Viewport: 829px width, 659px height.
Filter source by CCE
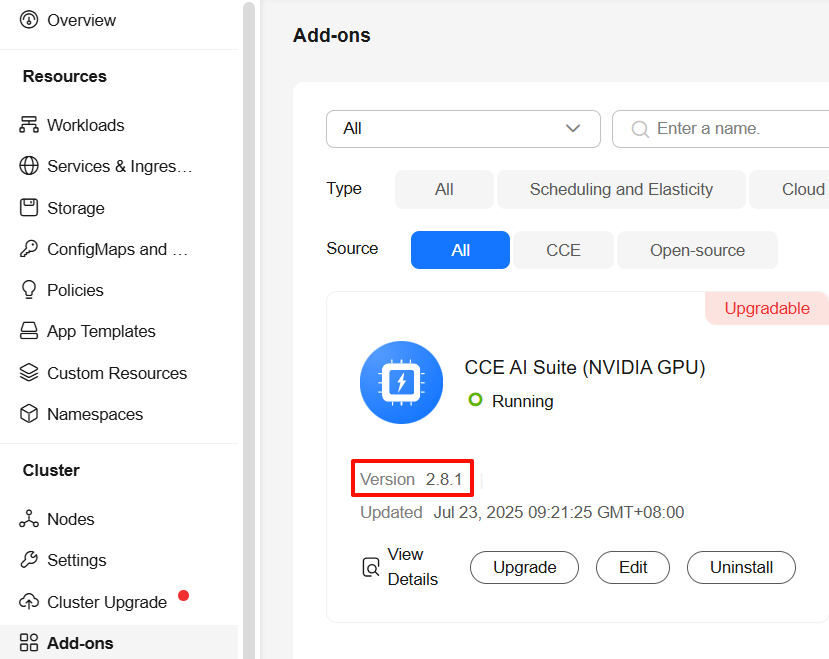point(563,250)
